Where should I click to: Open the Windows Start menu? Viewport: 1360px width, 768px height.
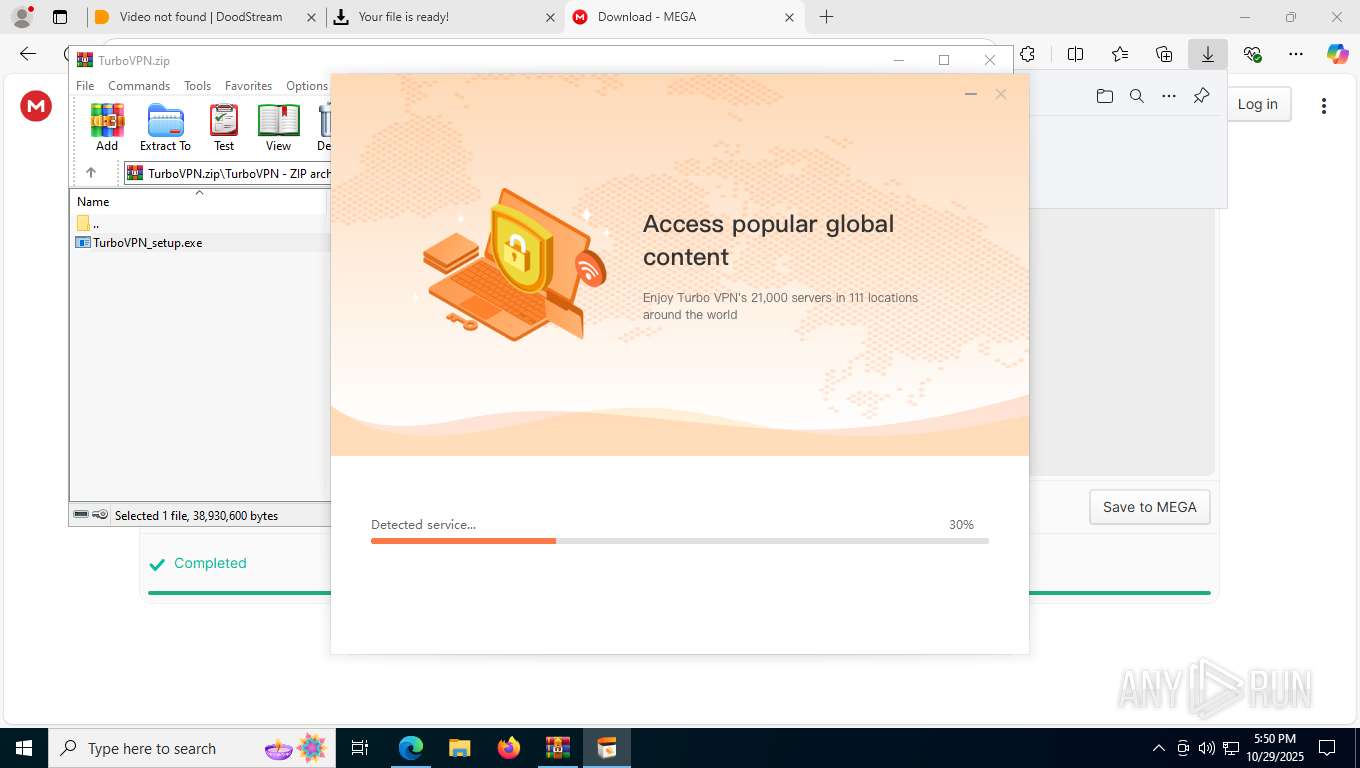(23, 748)
